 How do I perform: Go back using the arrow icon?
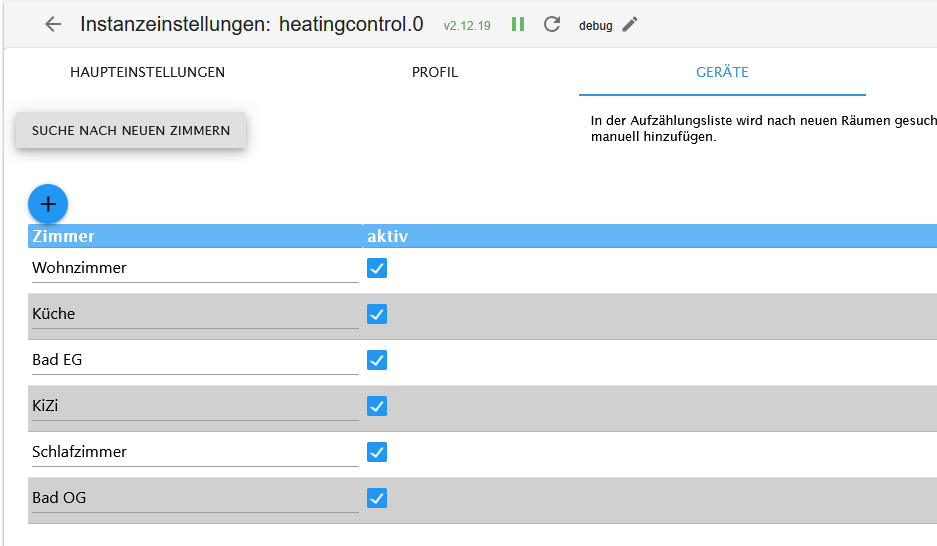53,24
